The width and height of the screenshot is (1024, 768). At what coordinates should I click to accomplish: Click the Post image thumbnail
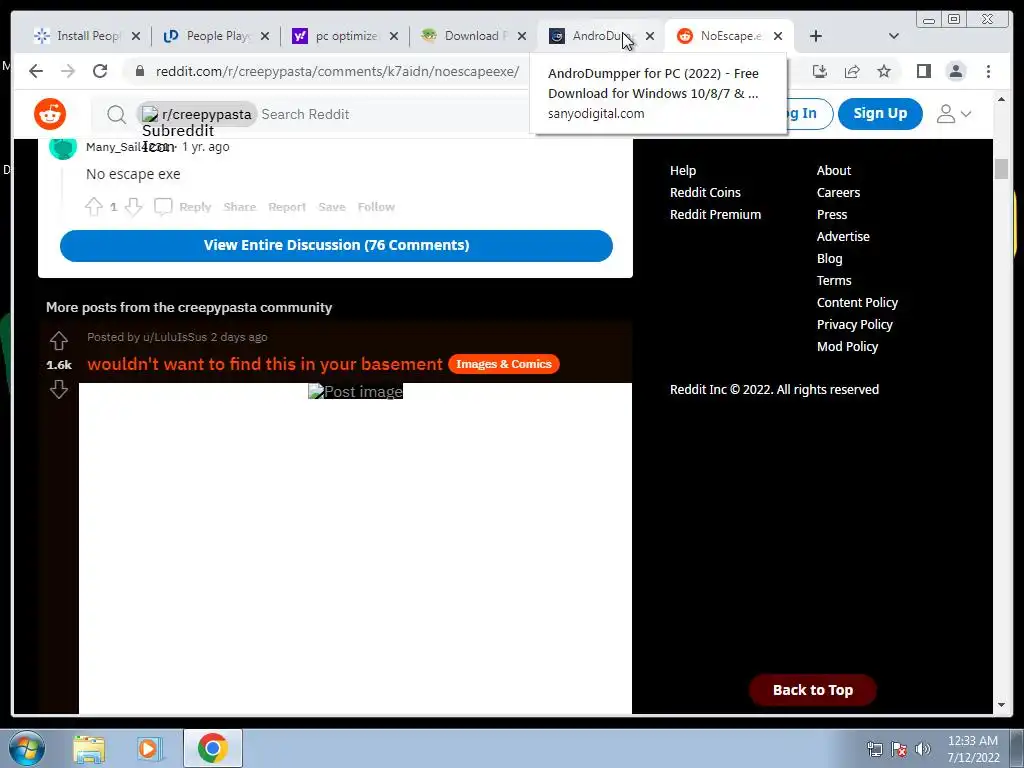355,391
